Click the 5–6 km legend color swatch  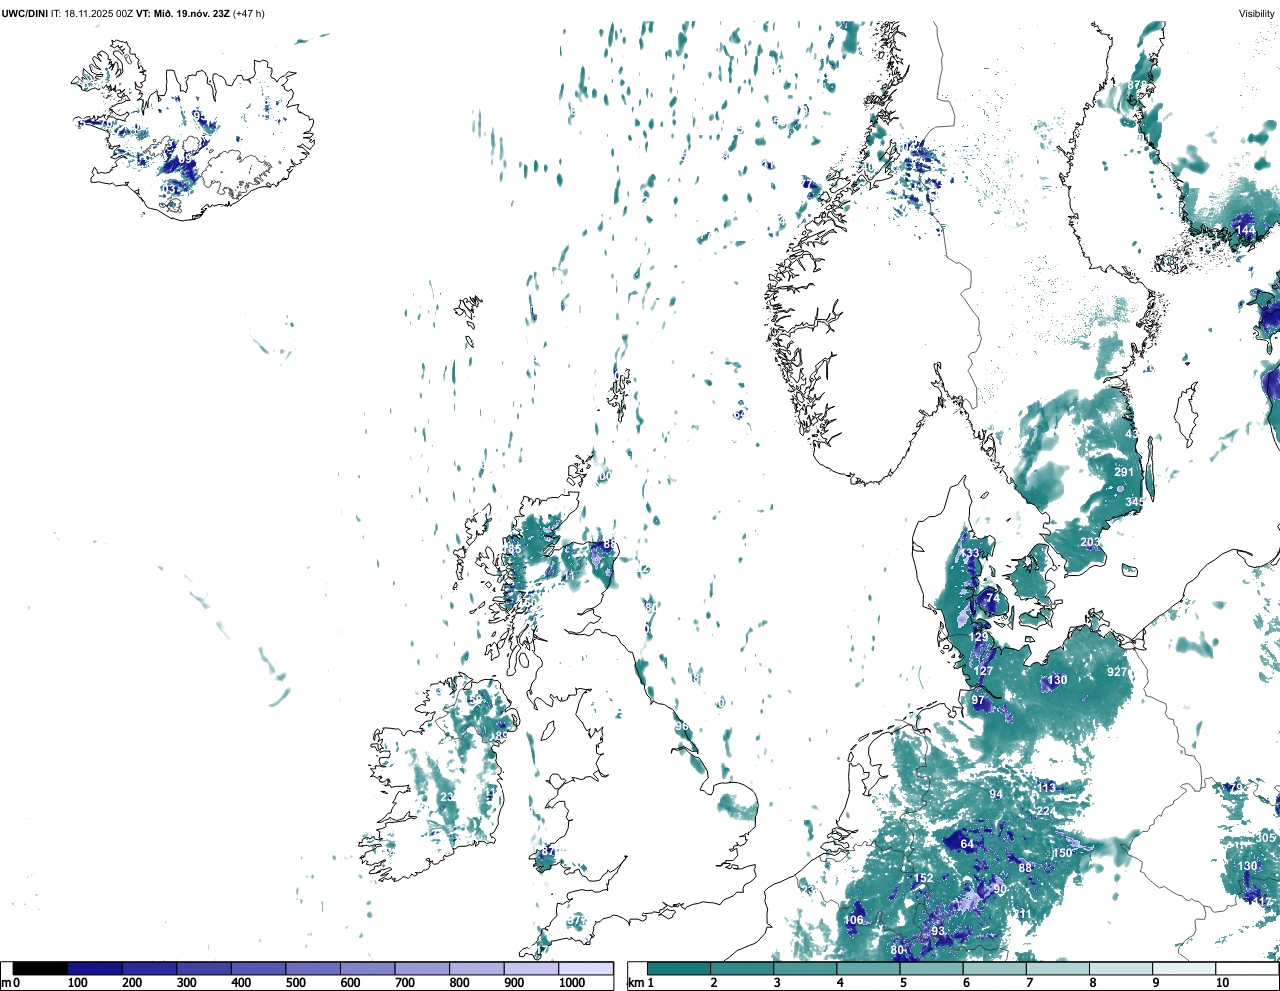[932, 969]
